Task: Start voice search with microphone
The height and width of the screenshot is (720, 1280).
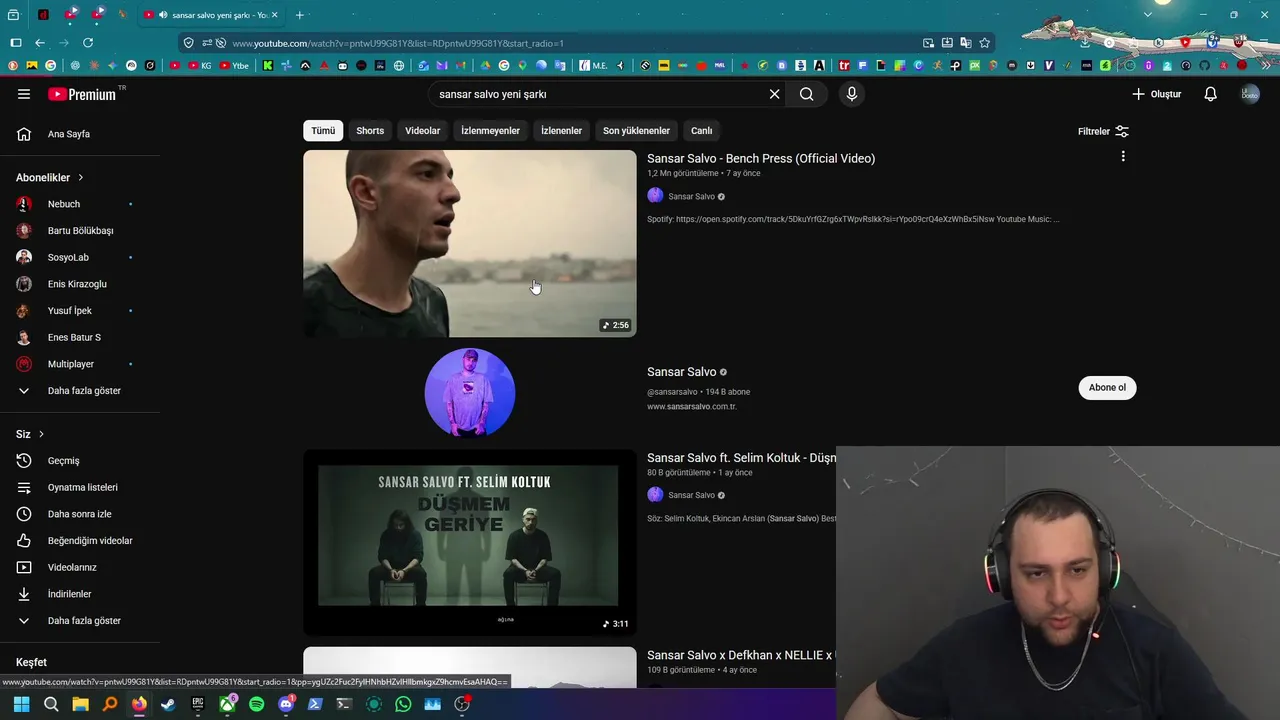Action: (x=851, y=94)
